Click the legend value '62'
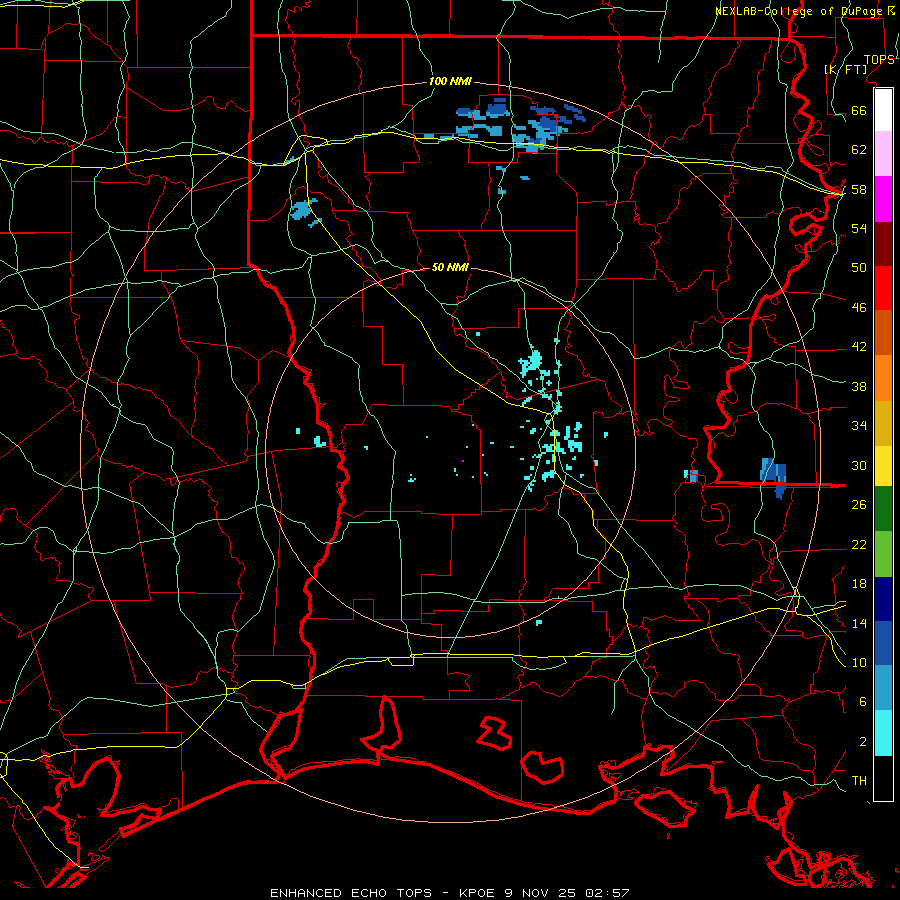This screenshot has height=900, width=900. pos(859,150)
